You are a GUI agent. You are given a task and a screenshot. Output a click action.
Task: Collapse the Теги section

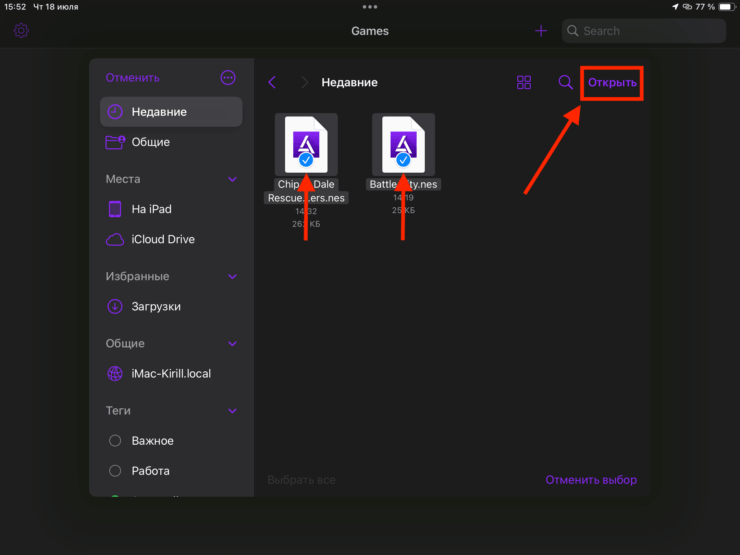pyautogui.click(x=232, y=410)
